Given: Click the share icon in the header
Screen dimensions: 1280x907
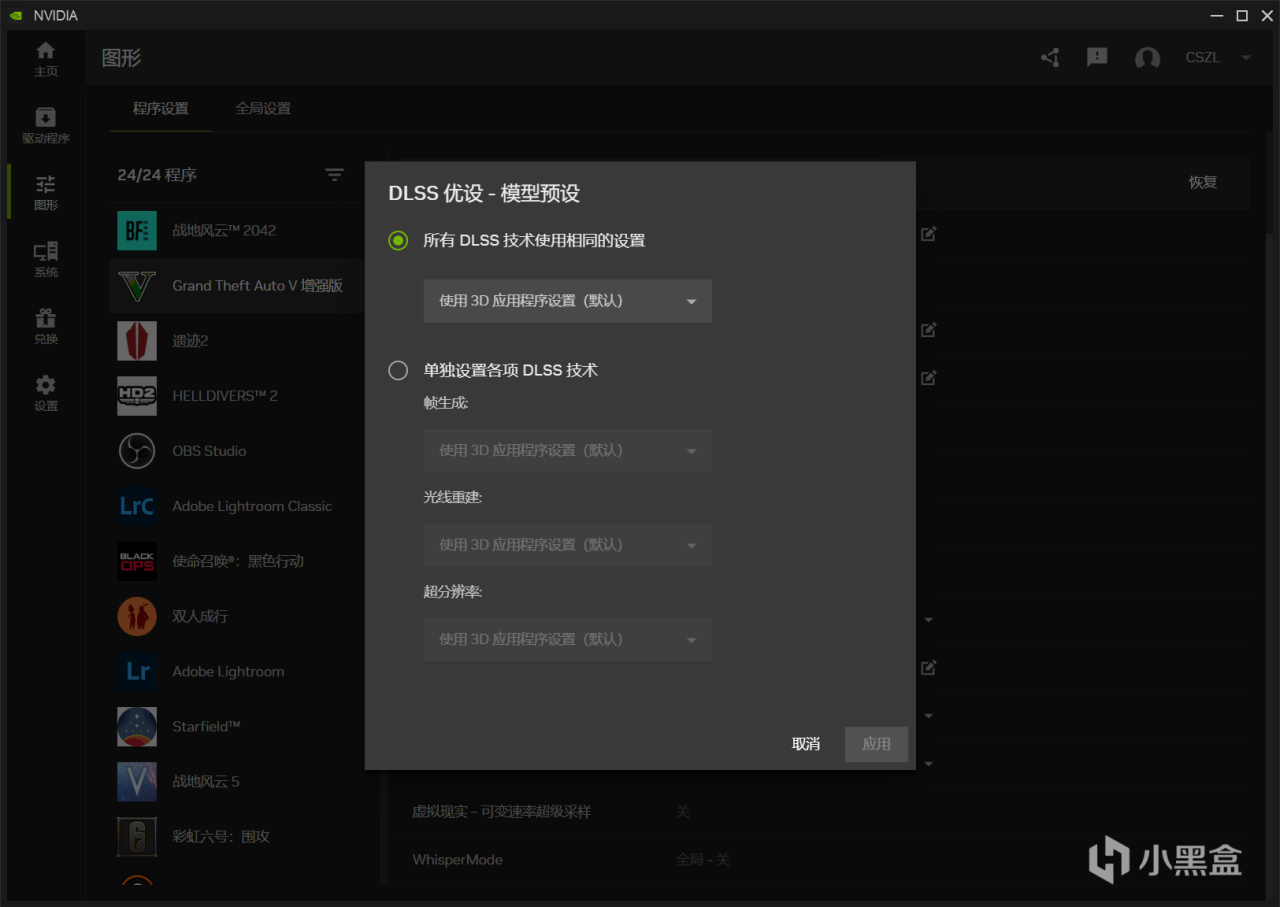Looking at the screenshot, I should (x=1050, y=58).
